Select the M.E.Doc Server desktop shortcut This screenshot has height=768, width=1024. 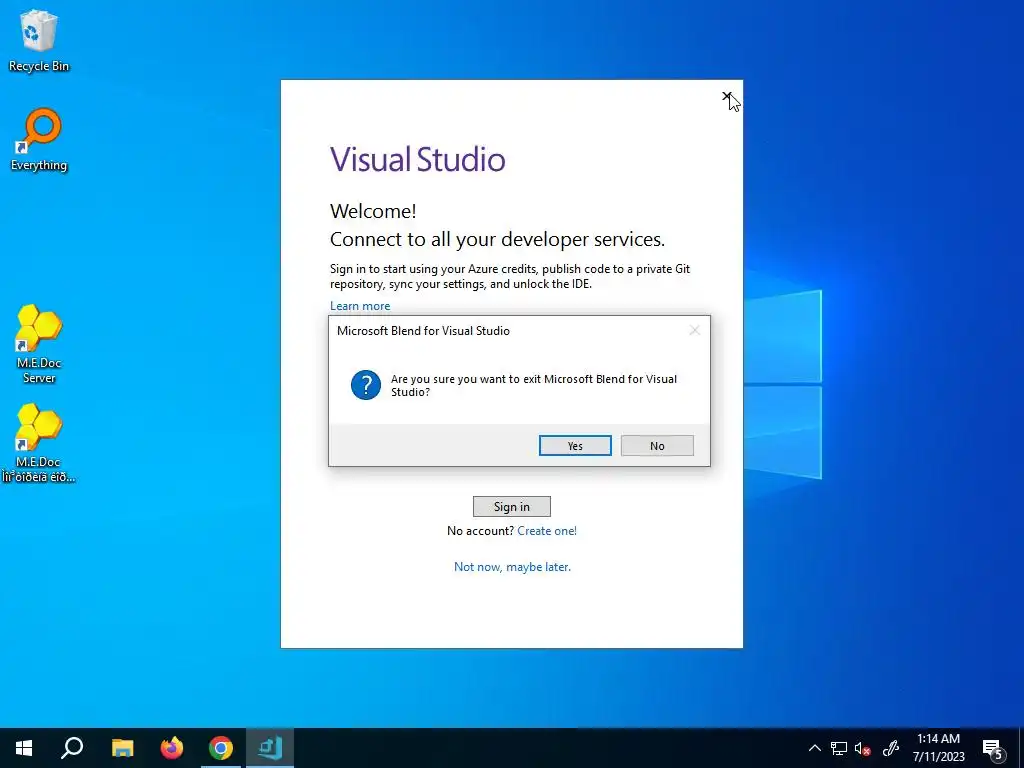[39, 344]
